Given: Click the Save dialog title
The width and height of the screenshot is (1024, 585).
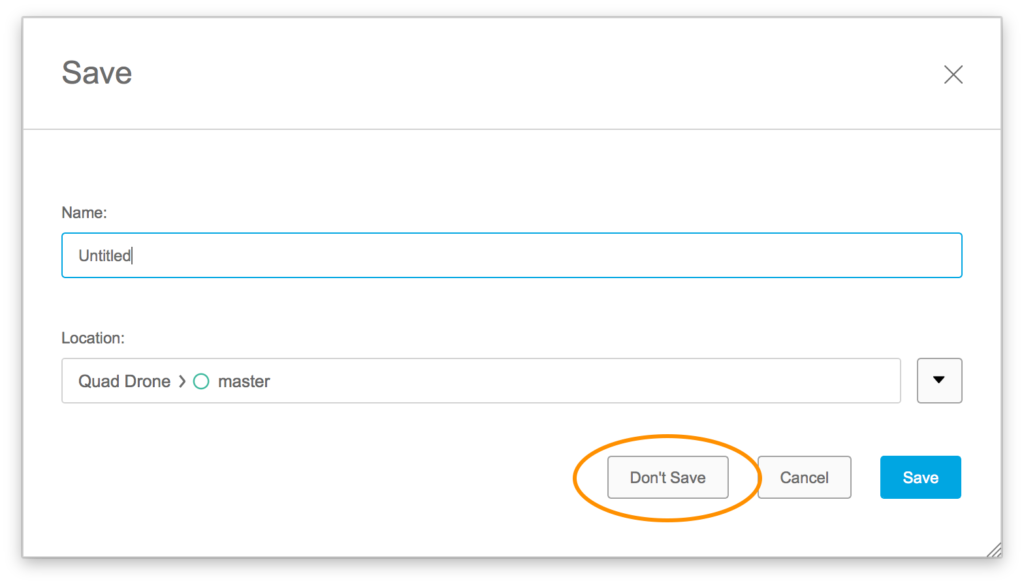Looking at the screenshot, I should coord(97,73).
